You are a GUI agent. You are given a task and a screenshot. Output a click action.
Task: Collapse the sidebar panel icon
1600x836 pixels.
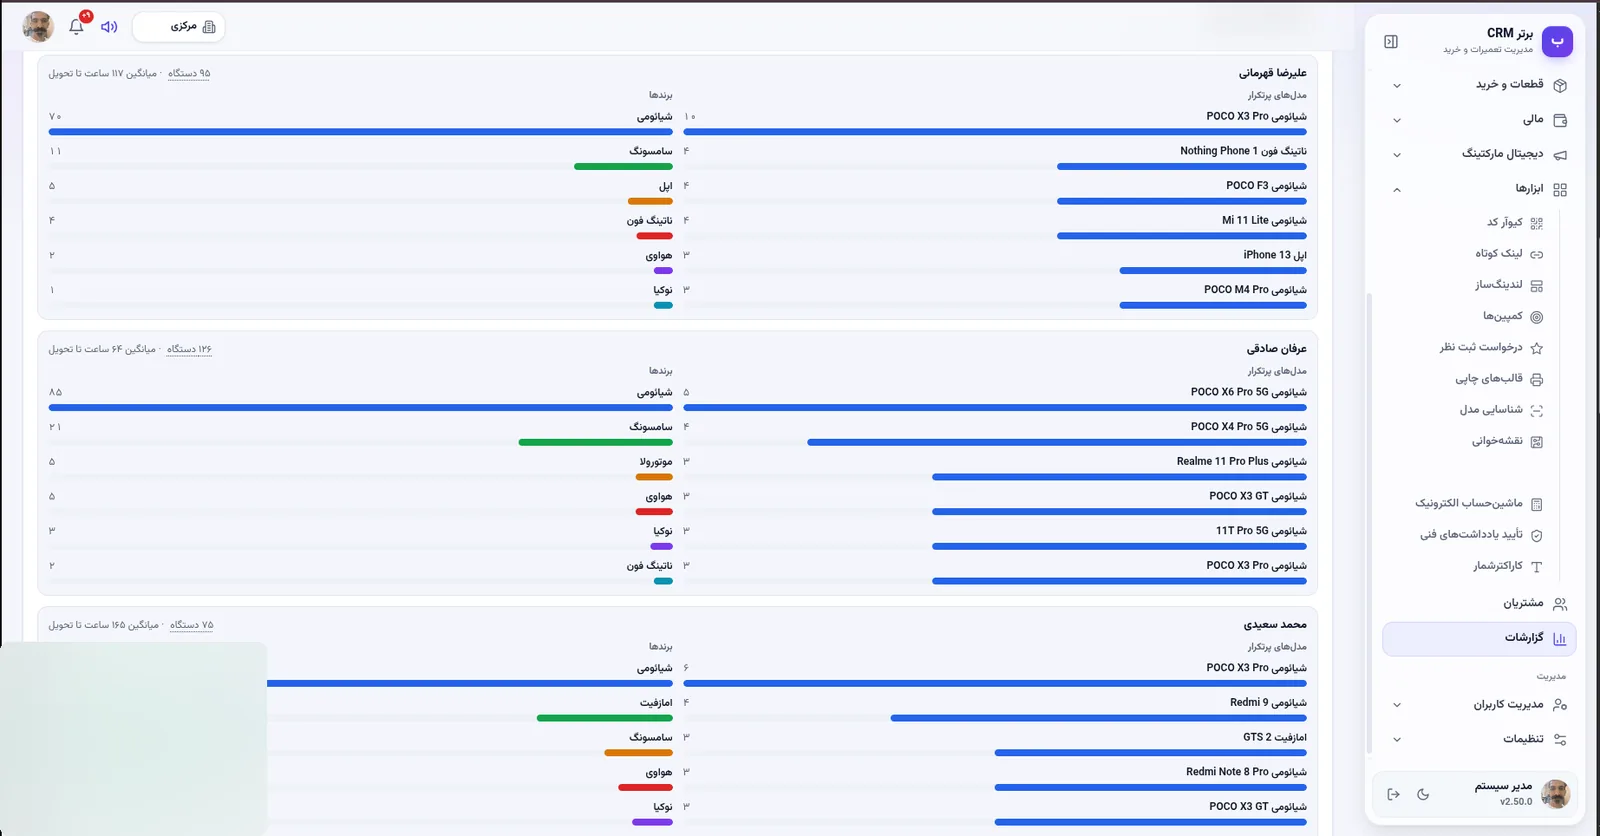(x=1391, y=41)
